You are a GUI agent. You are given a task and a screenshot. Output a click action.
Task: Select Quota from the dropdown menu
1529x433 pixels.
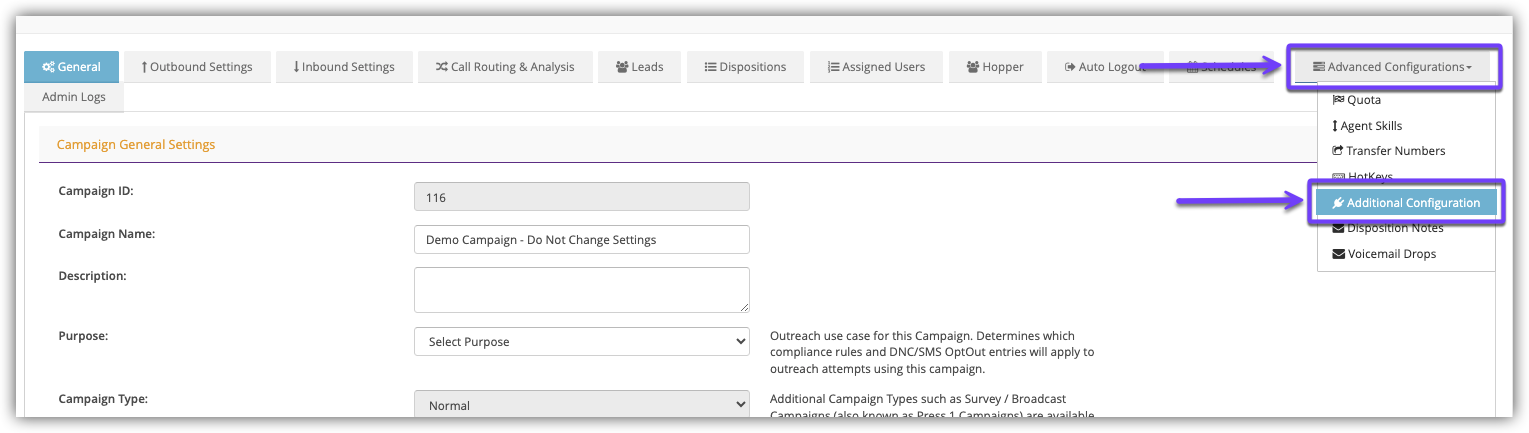point(1363,100)
